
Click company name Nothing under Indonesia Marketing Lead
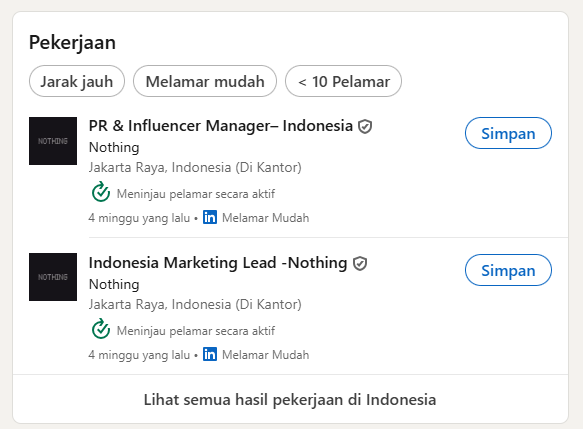(x=114, y=284)
